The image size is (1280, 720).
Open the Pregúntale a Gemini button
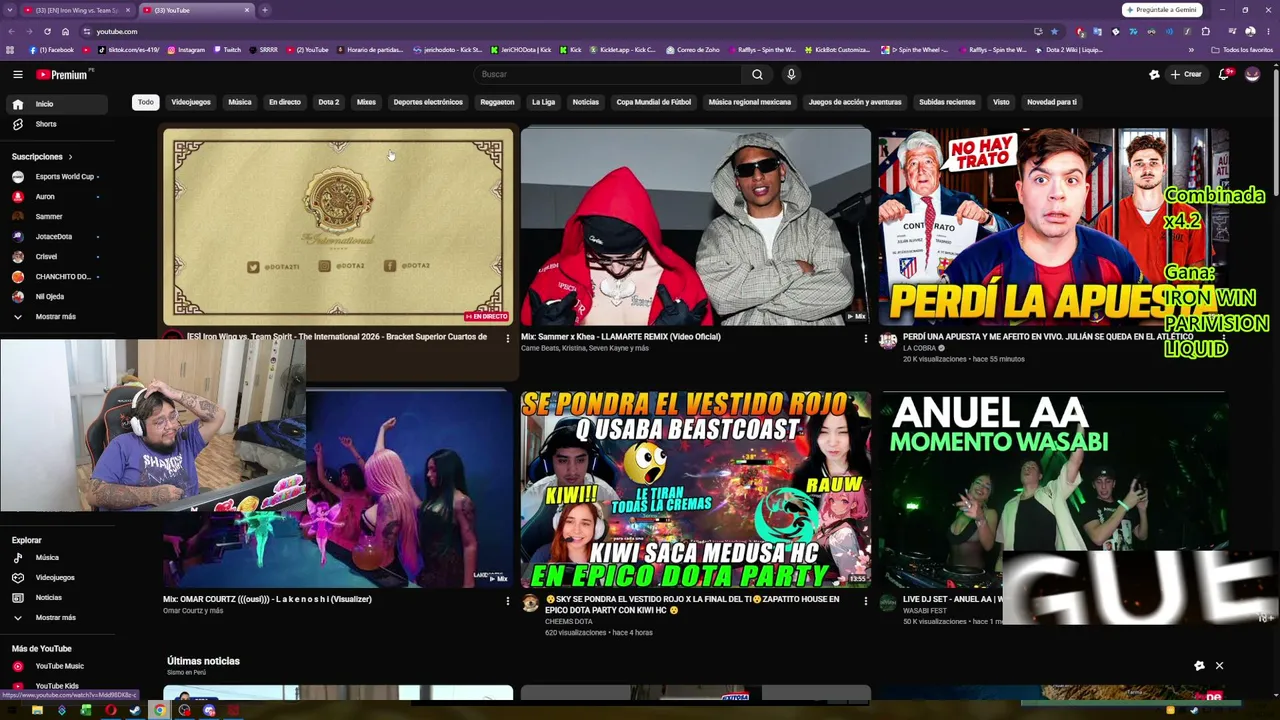click(x=1162, y=10)
